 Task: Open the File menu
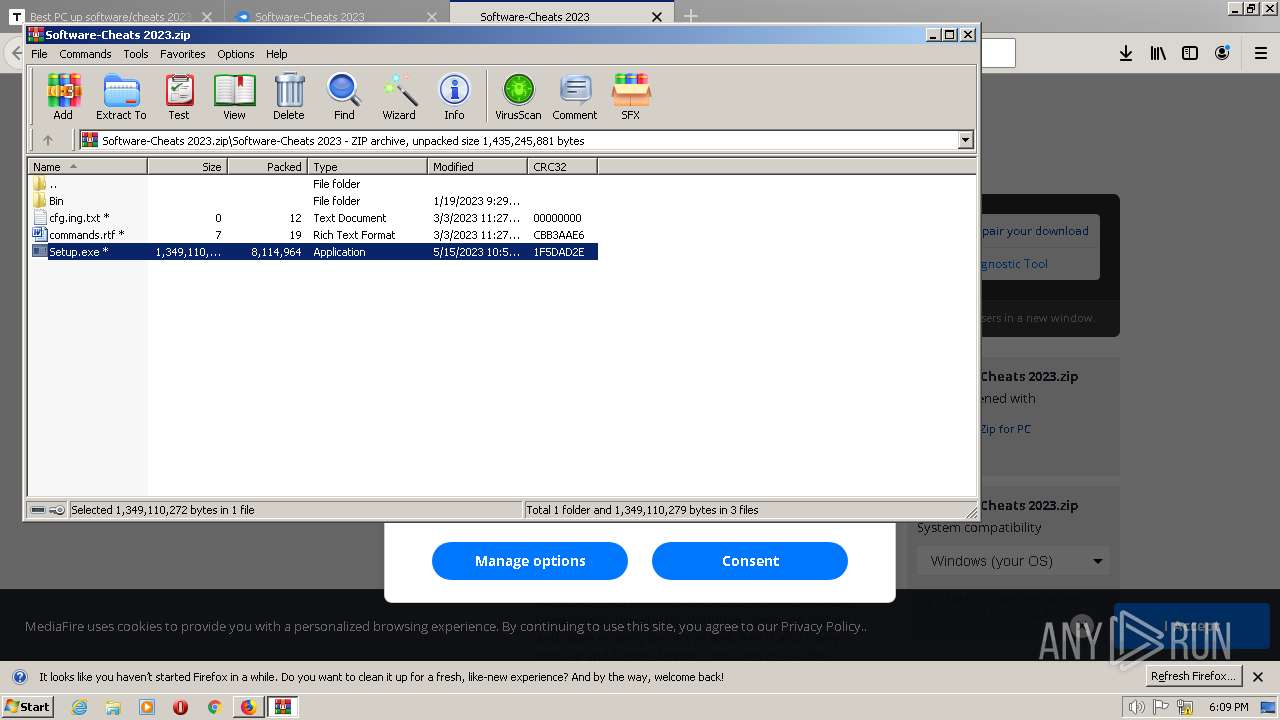click(39, 54)
